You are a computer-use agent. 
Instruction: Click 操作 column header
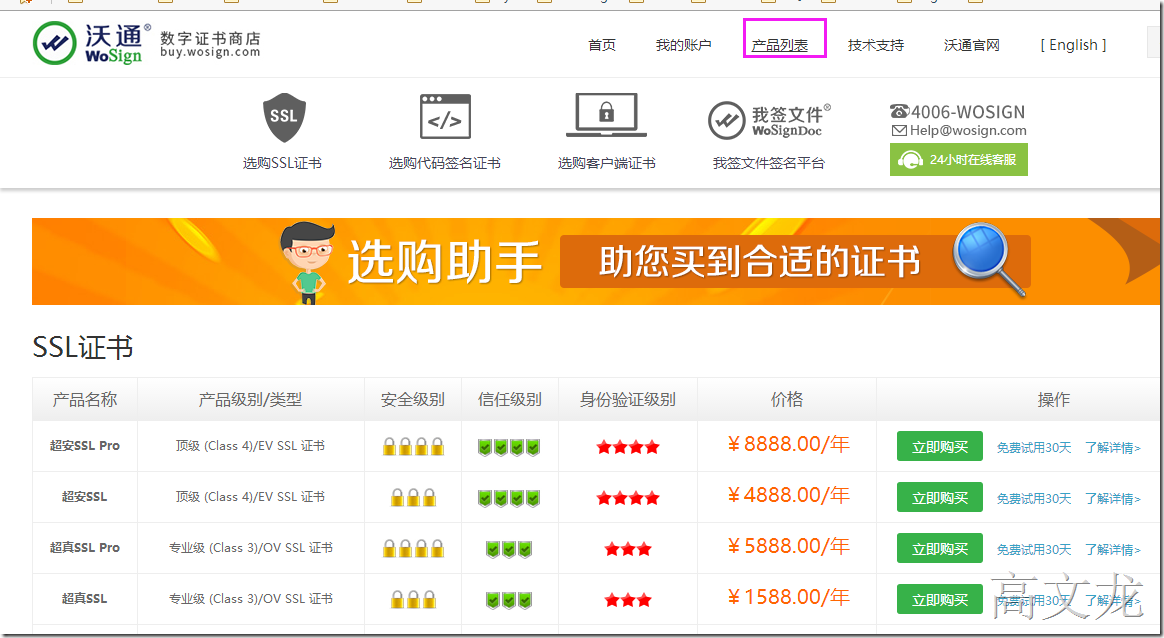click(1053, 400)
